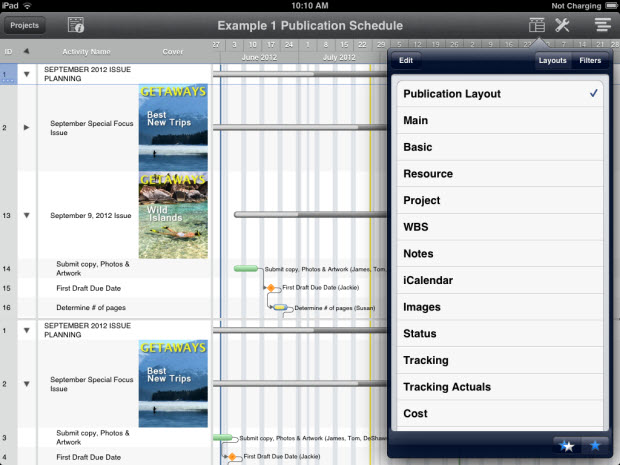Tap the Wild Islands cover thumbnail

(x=173, y=215)
